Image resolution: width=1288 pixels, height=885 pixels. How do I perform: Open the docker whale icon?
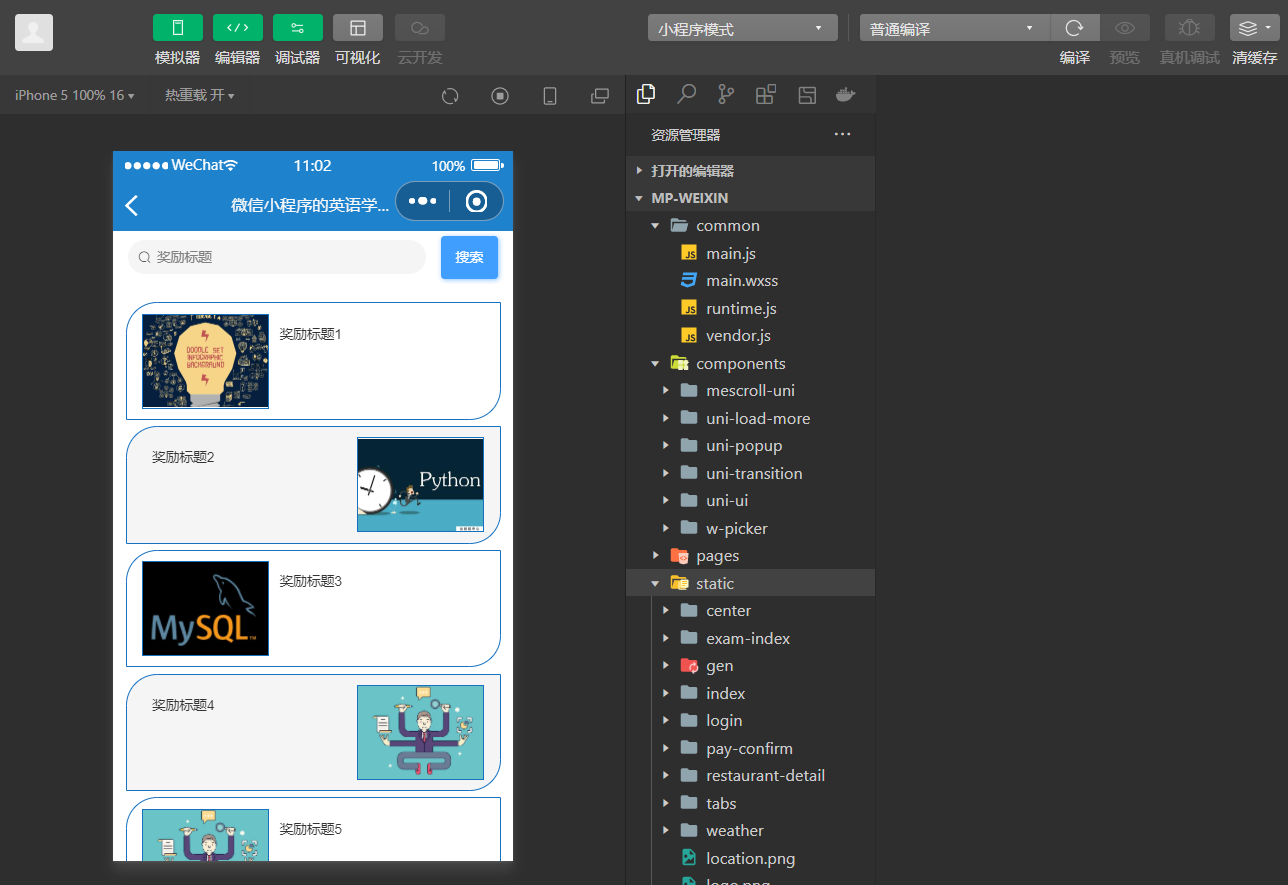click(x=846, y=94)
